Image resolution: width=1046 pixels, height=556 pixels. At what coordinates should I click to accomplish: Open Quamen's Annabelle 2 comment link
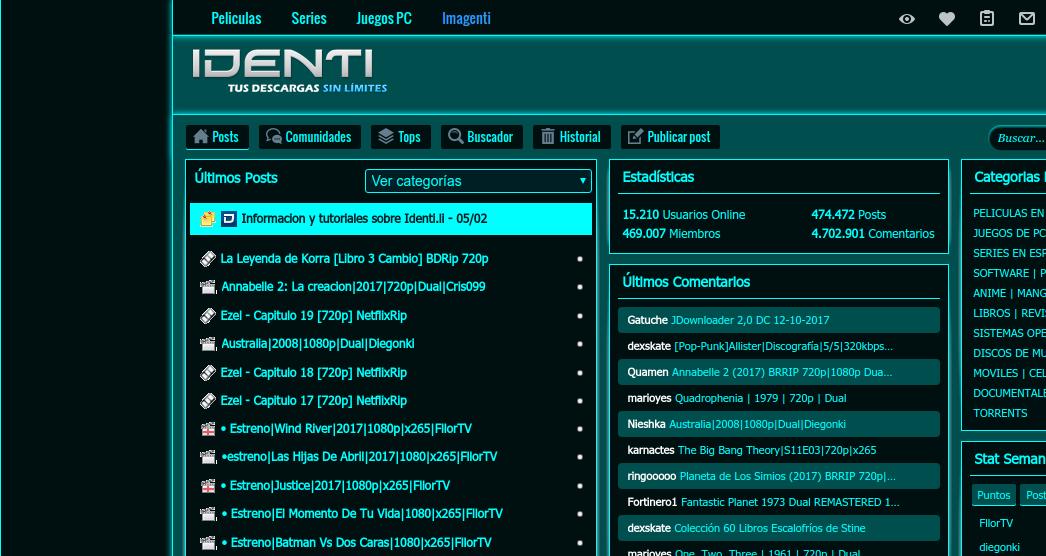782,372
